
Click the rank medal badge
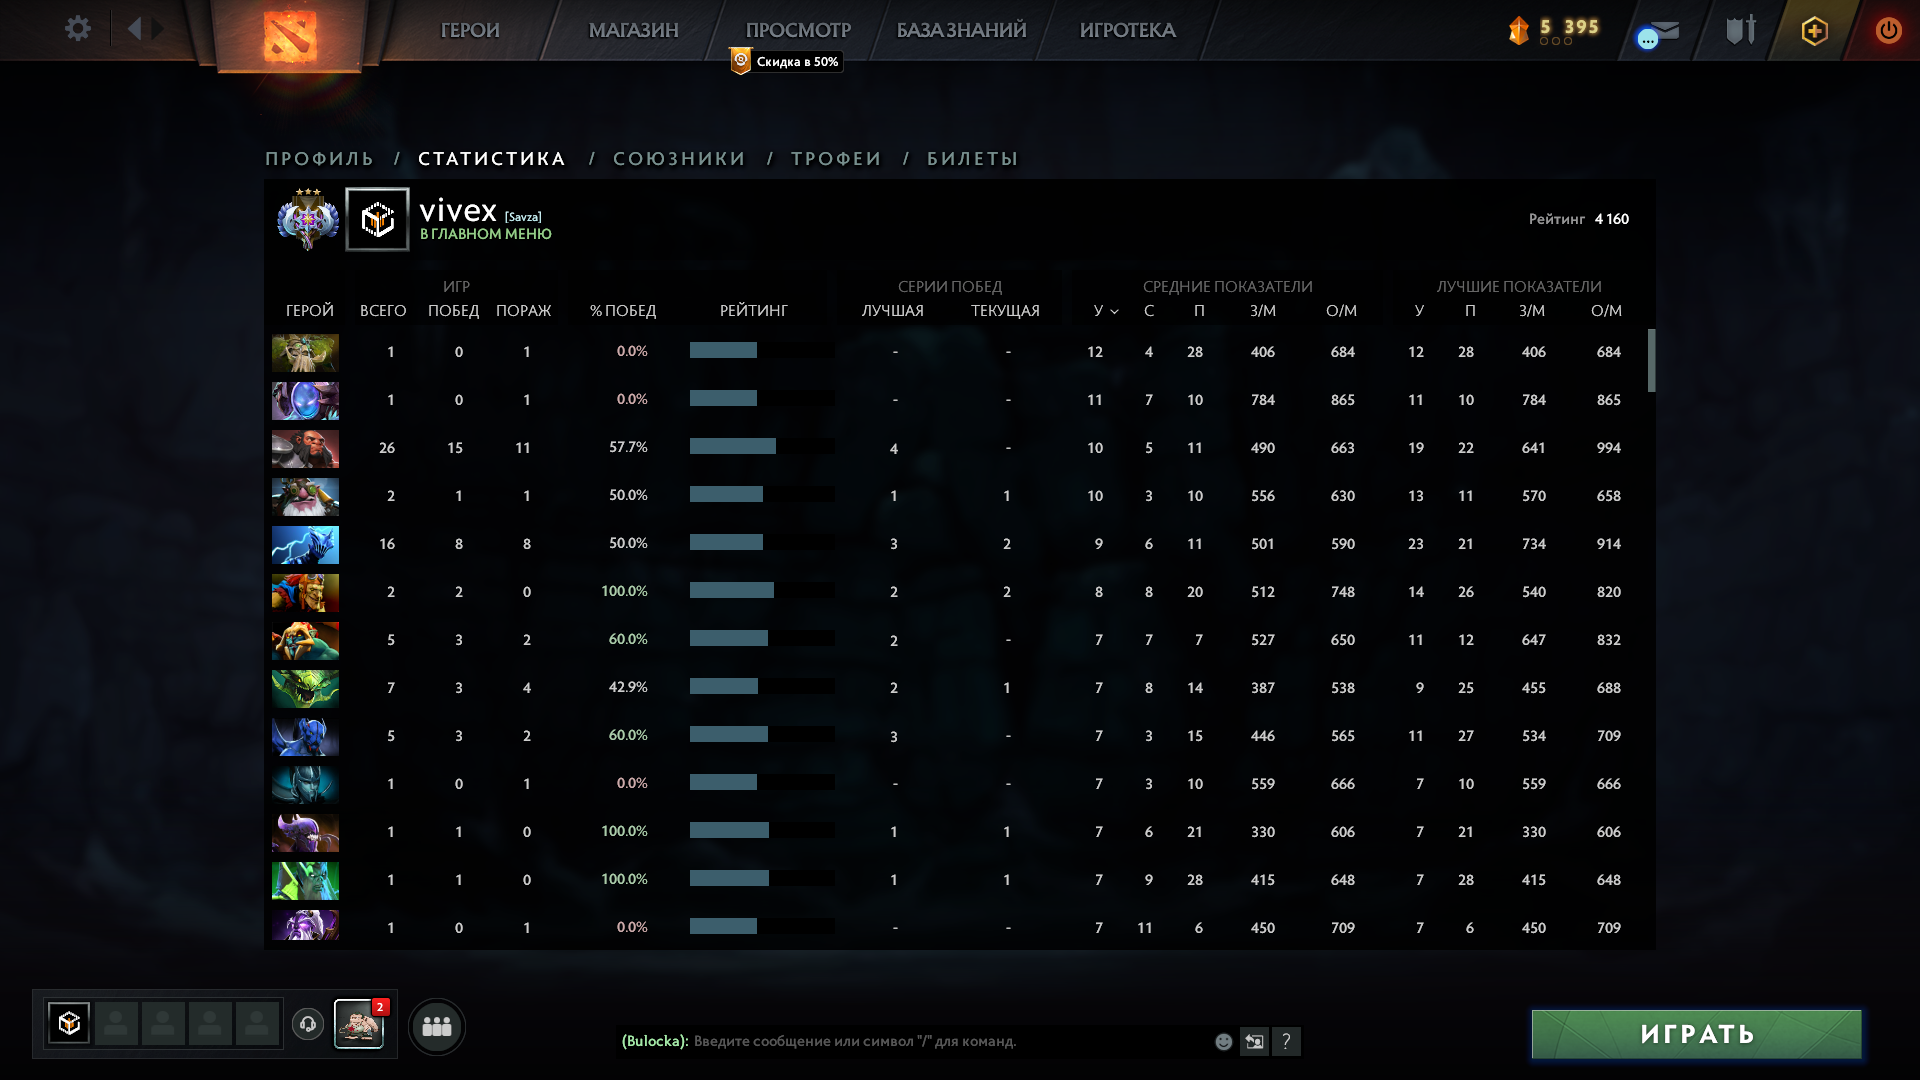[308, 219]
